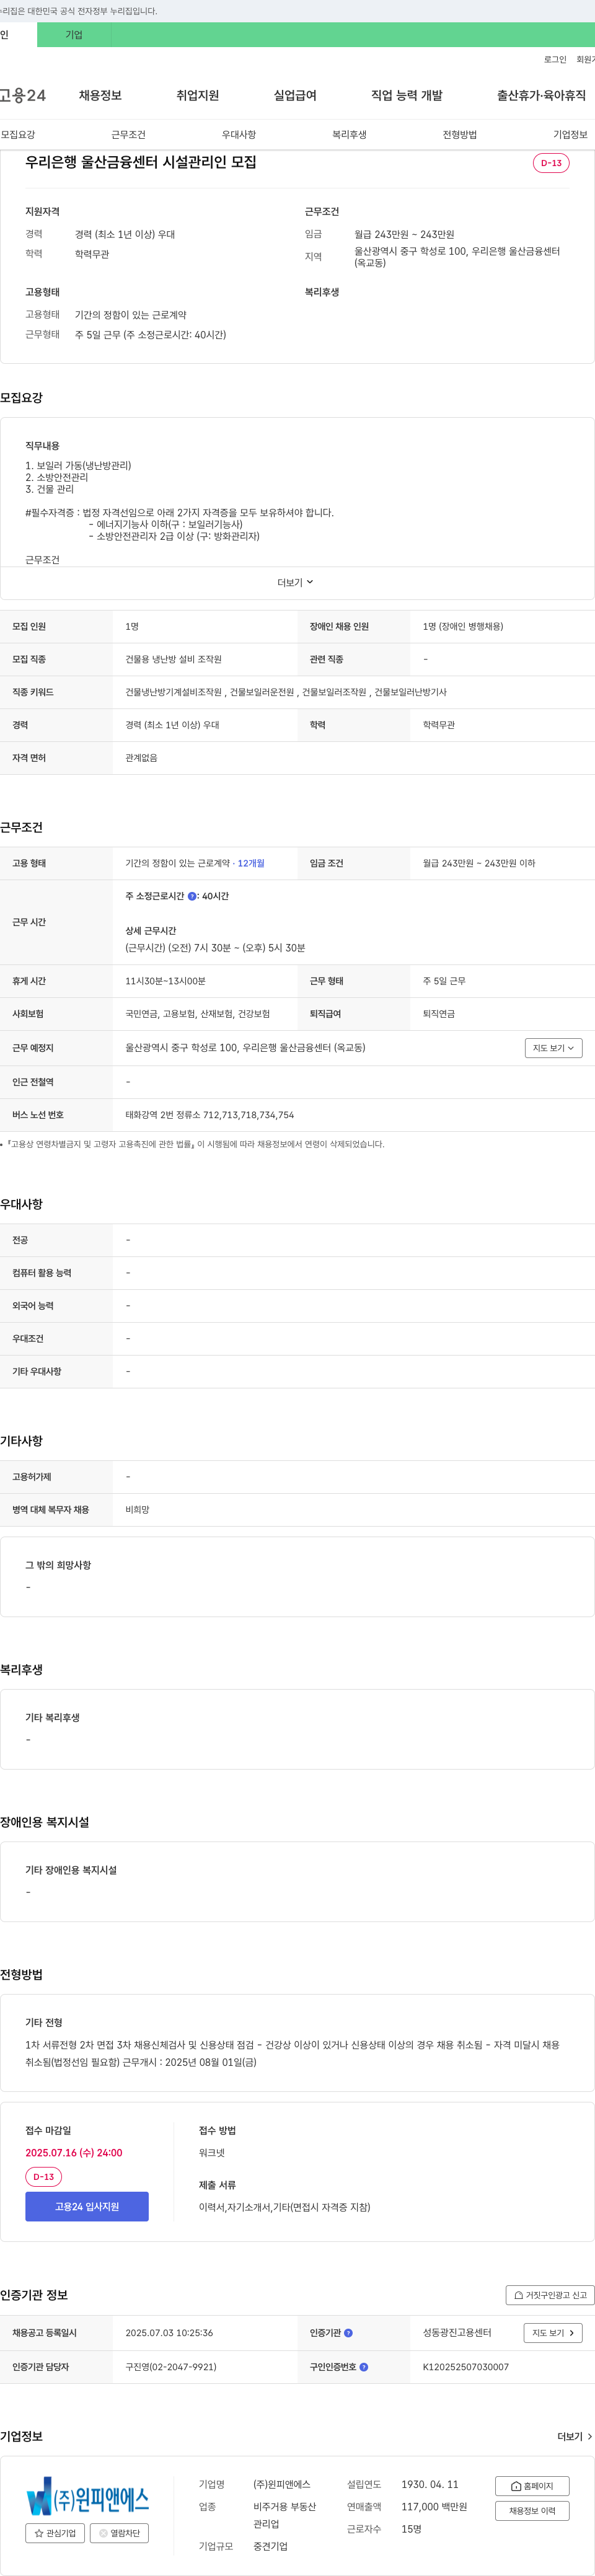Click registration time 2025.07.03 10:25:36
Image resolution: width=595 pixels, height=2576 pixels.
tap(169, 2333)
